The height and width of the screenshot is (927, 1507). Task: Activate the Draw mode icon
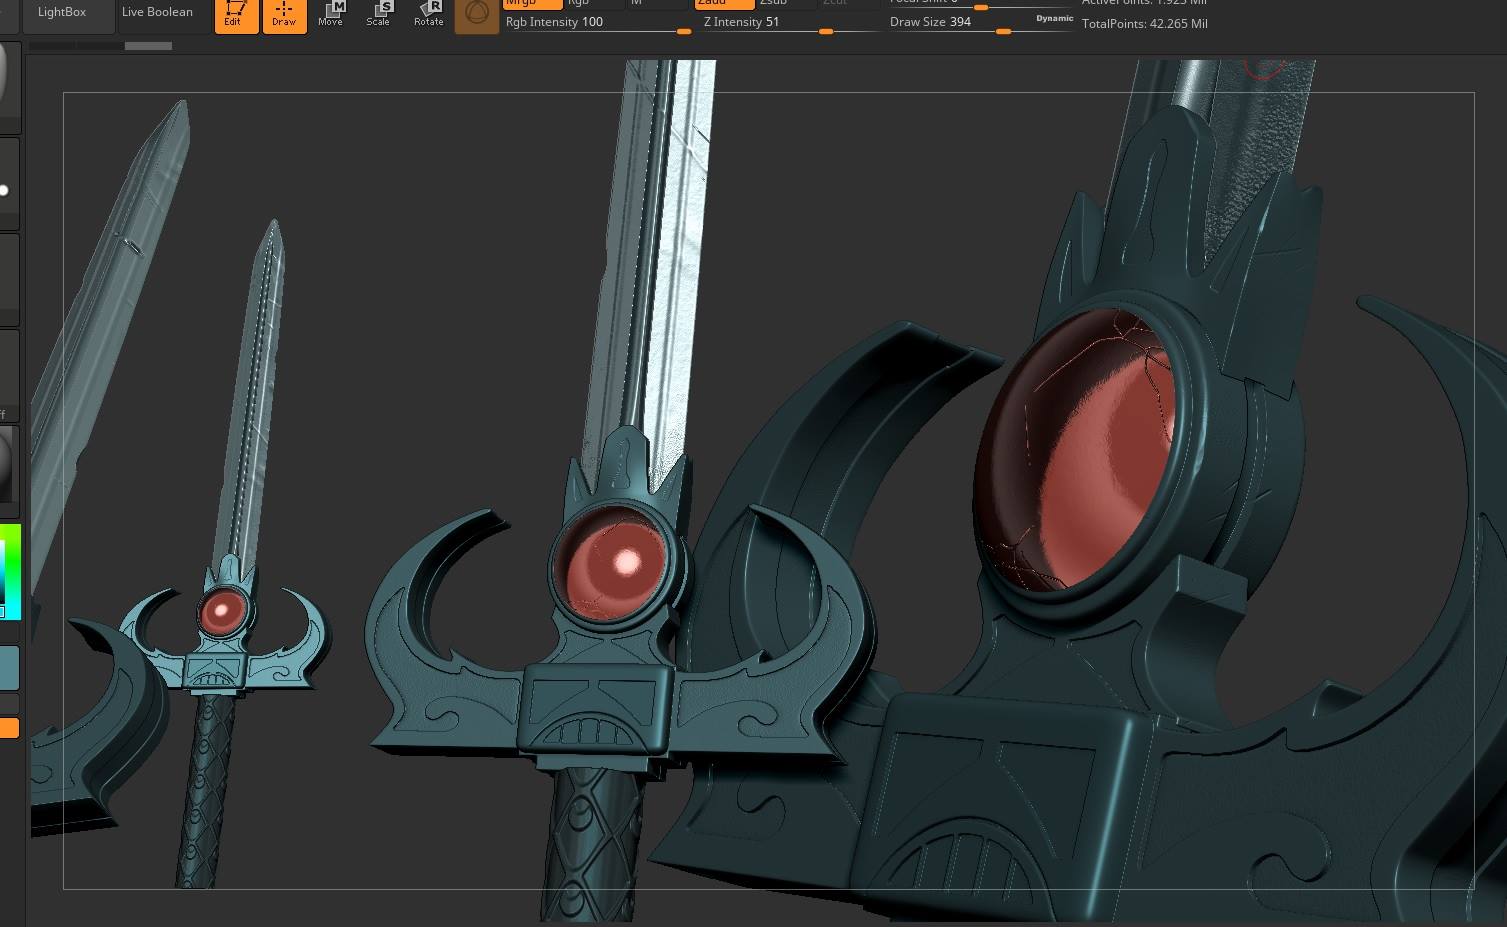click(x=284, y=16)
